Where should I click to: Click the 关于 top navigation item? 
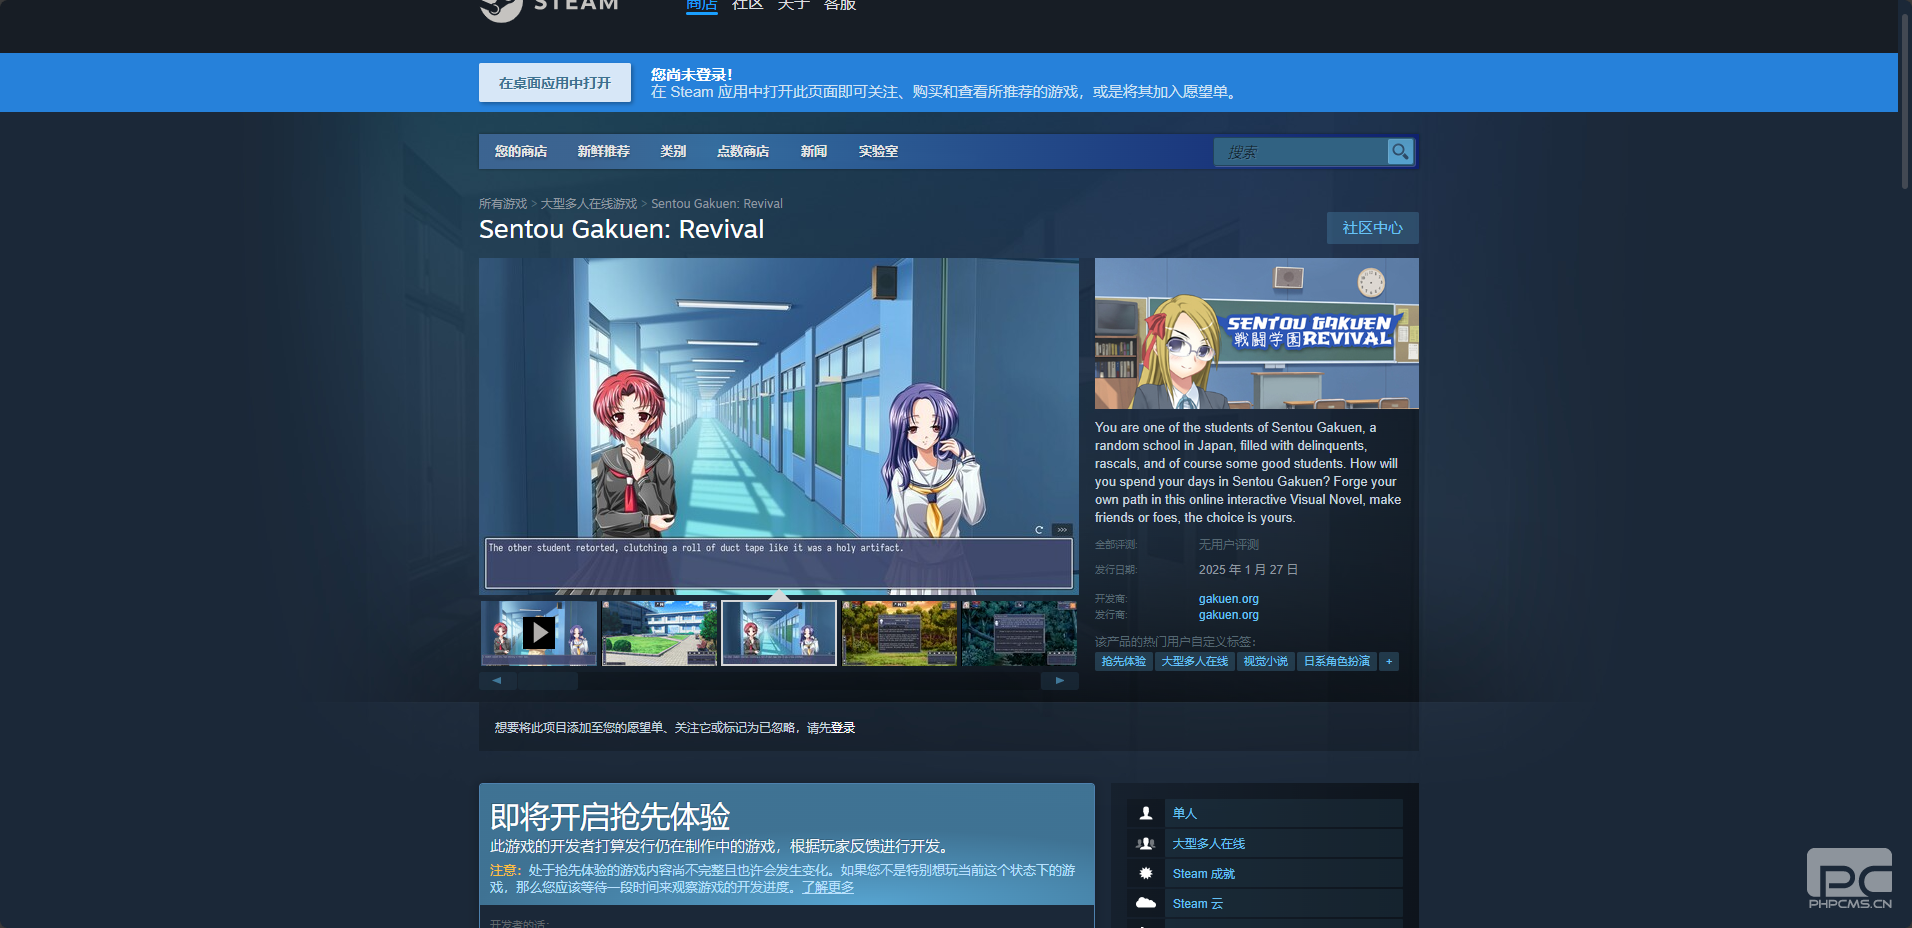click(794, 5)
